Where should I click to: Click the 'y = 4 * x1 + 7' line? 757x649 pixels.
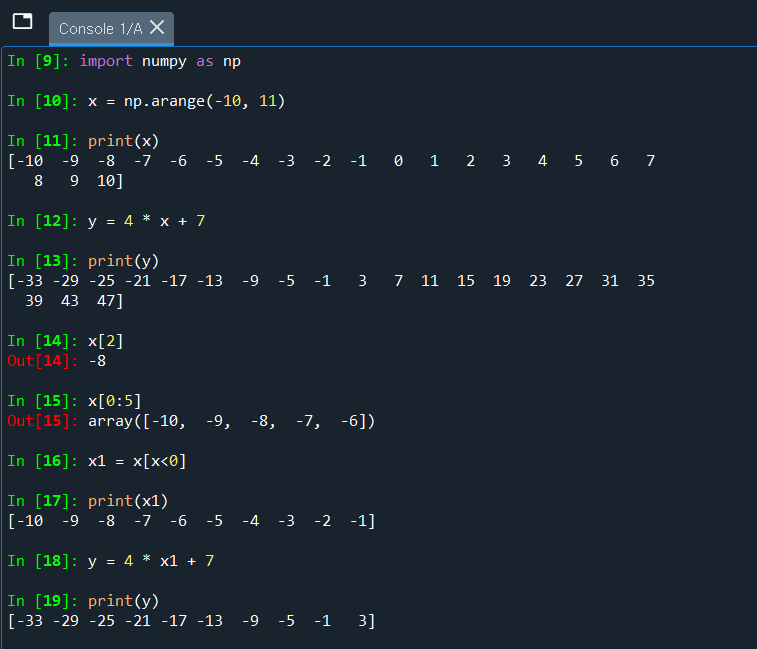pyautogui.click(x=150, y=561)
